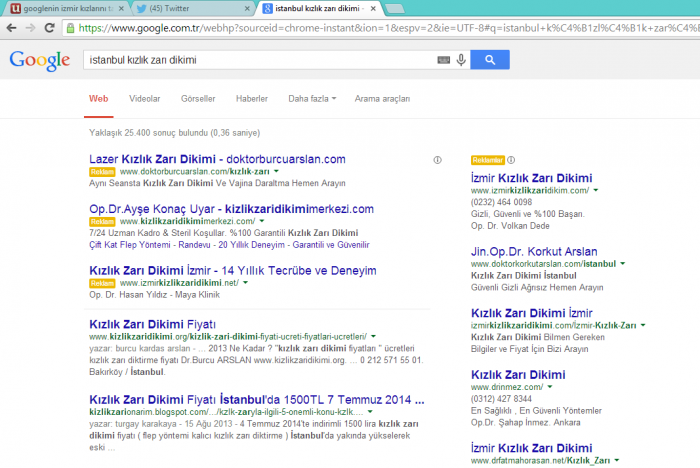Open Arama araçları search tools
The width and height of the screenshot is (700, 468).
pyautogui.click(x=382, y=99)
